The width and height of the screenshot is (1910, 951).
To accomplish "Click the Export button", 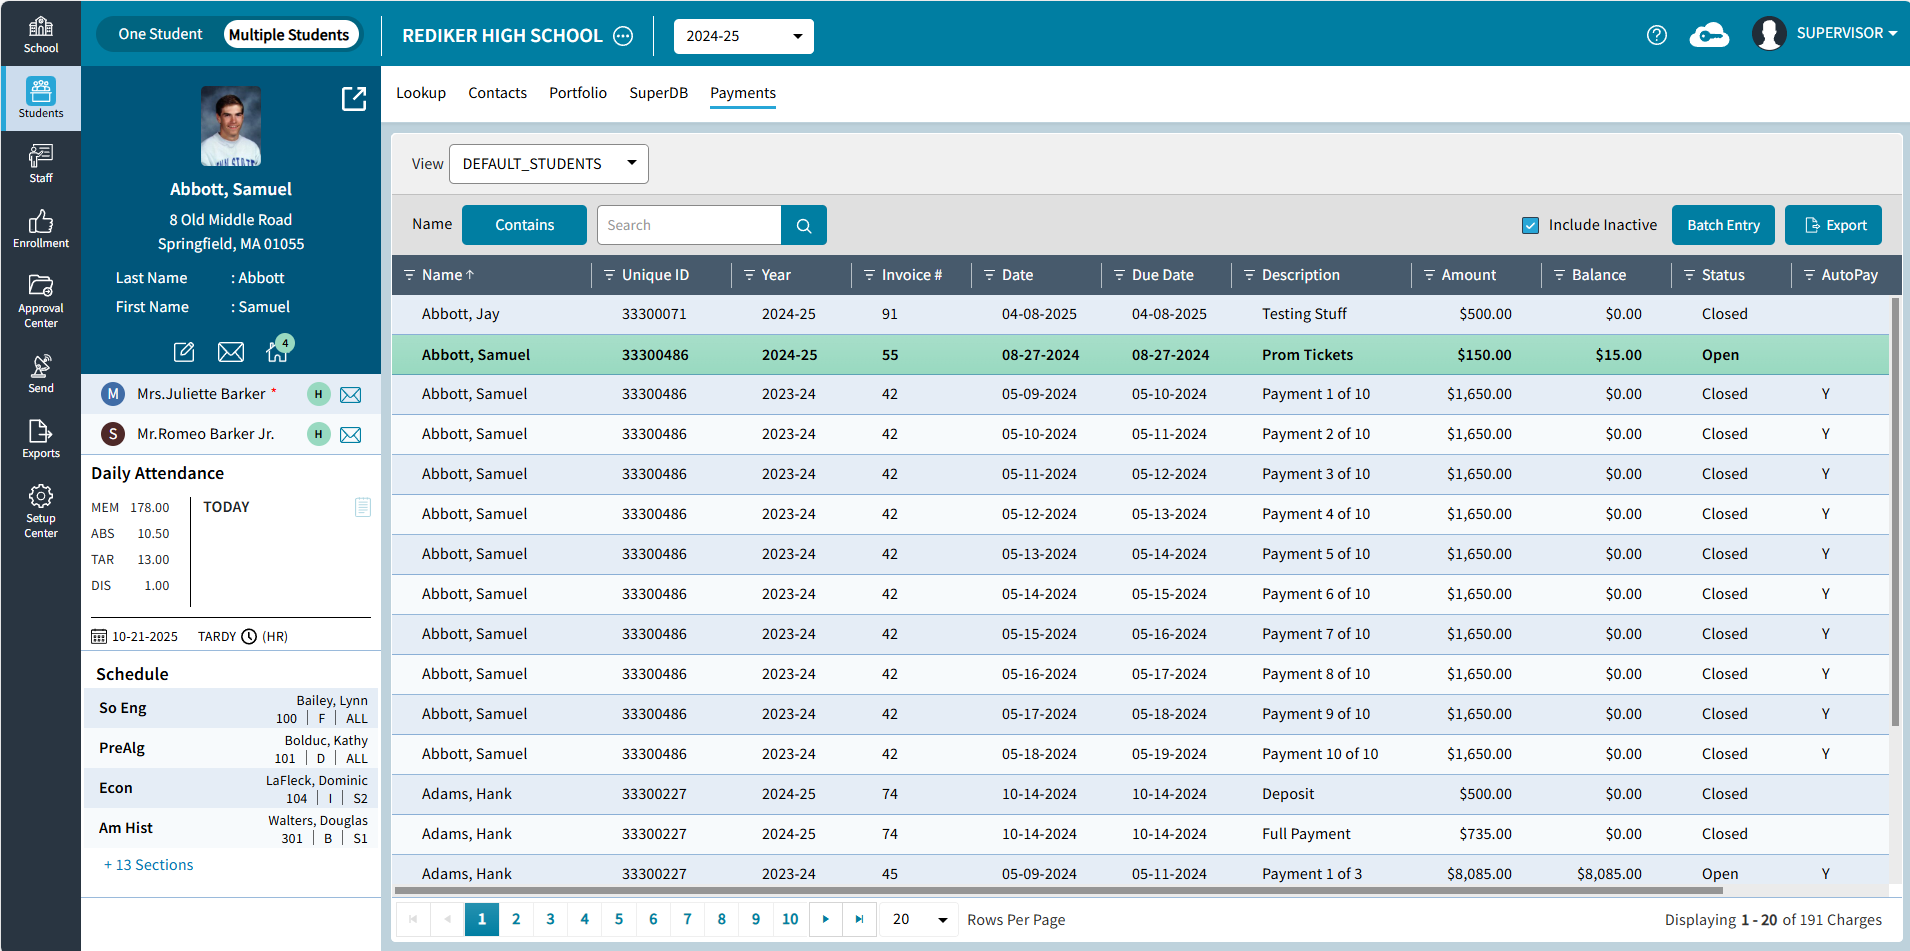I will click(1833, 225).
